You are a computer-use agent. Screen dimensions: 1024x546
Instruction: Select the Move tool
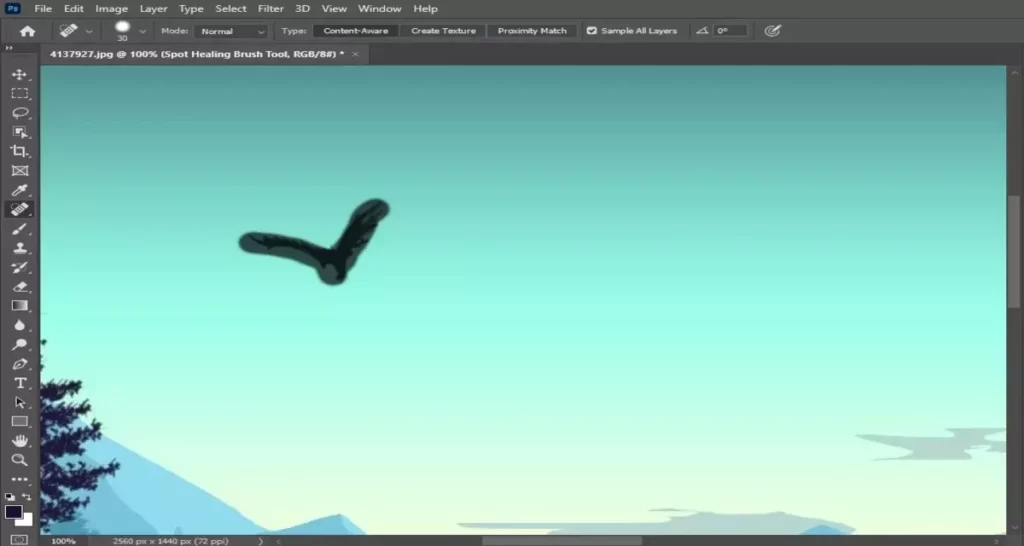(20, 74)
